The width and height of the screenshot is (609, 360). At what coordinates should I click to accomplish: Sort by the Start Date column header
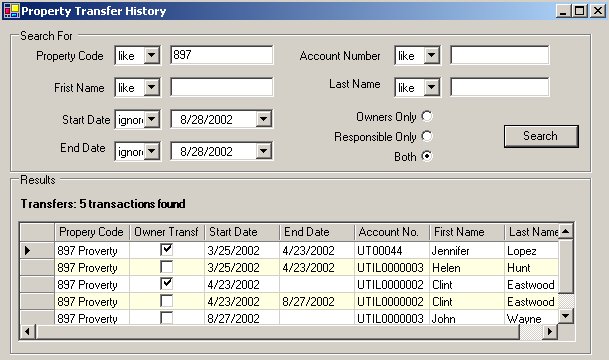(x=242, y=232)
